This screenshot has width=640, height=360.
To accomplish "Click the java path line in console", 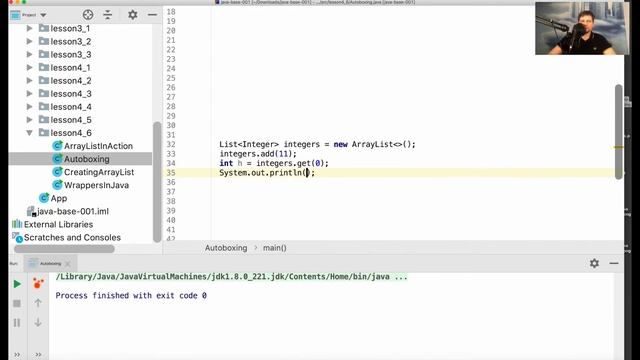I will (231, 277).
